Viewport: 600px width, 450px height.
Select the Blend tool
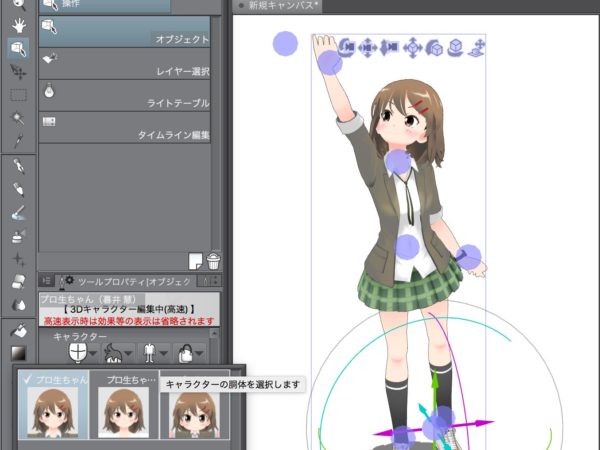[x=18, y=305]
